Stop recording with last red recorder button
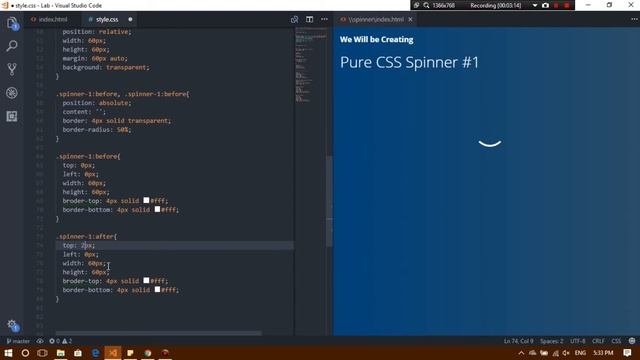Viewport: 640px width, 360px height. click(567, 5)
